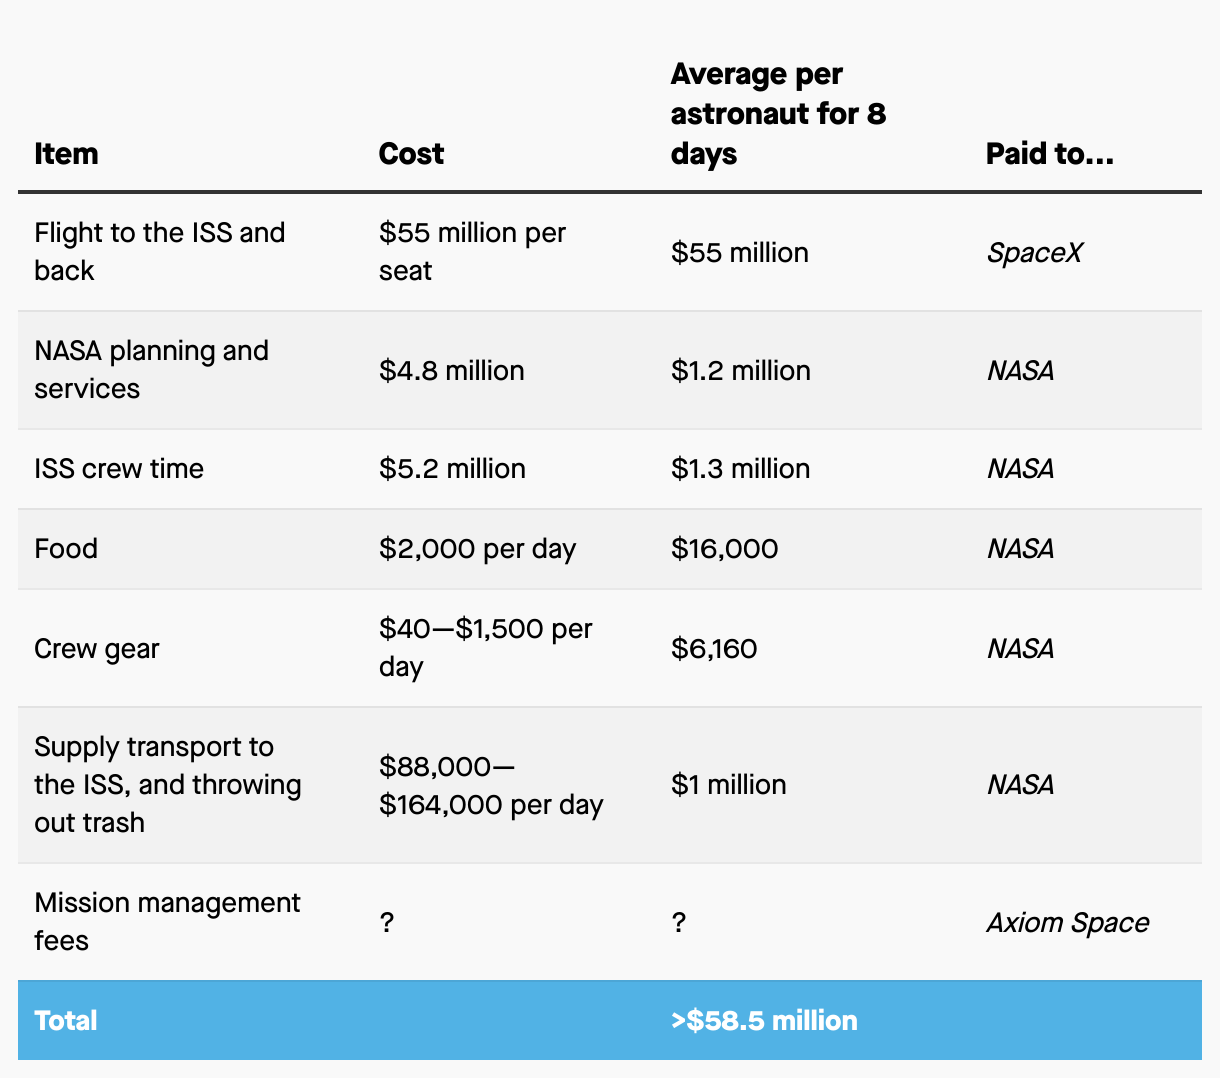Click the '>$58.5 million' total value
Screen dimensions: 1220x1078
click(764, 1021)
